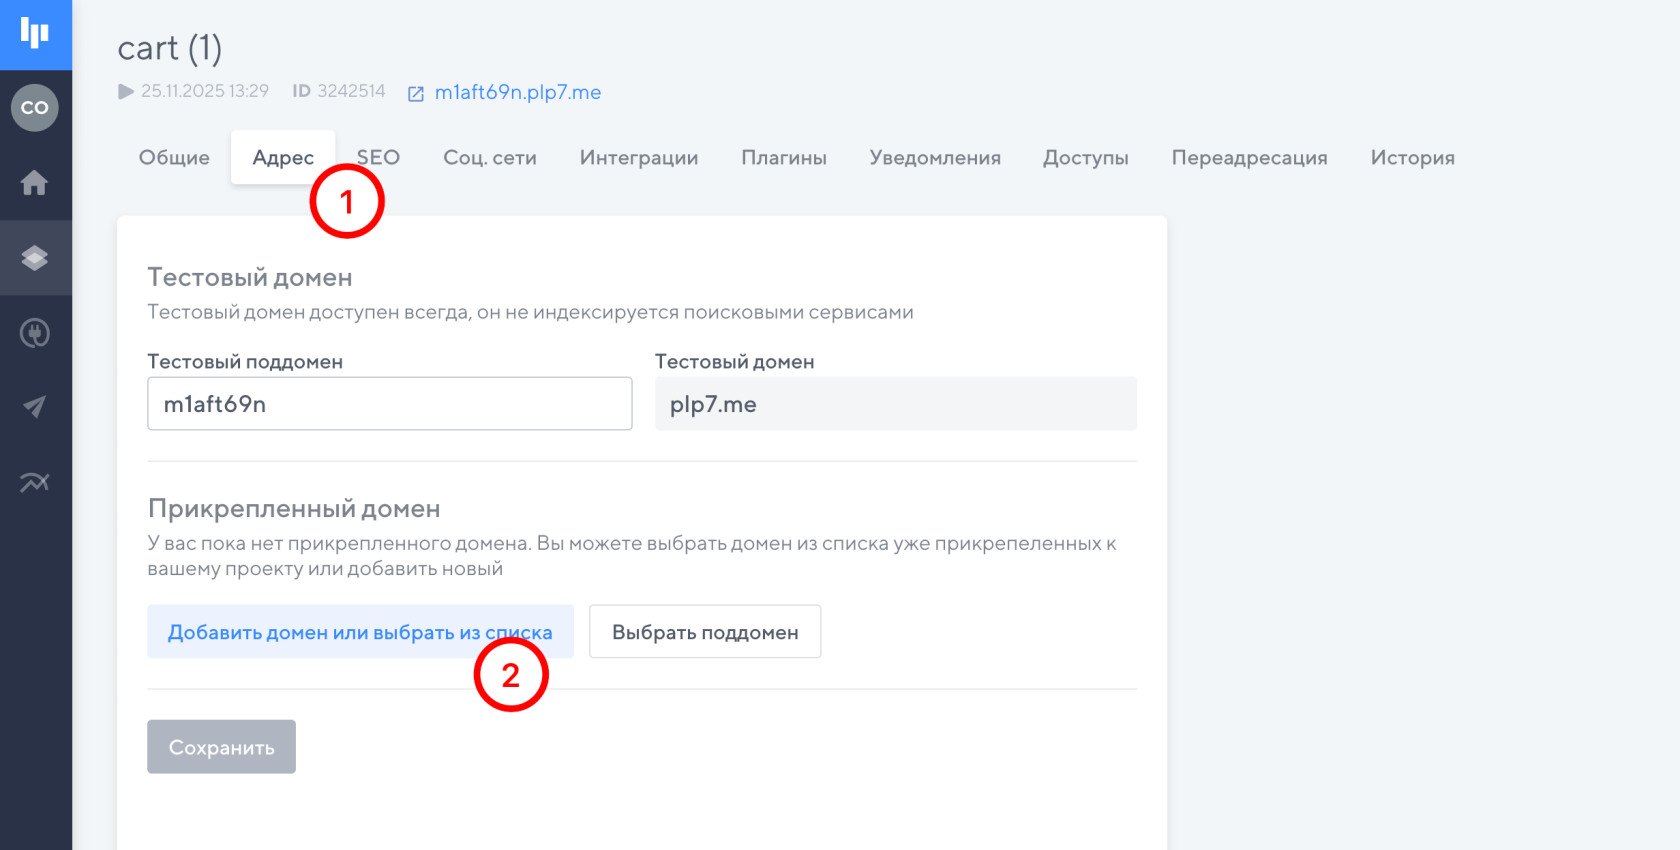Open the Переадресация tab
This screenshot has height=850, width=1680.
1249,158
